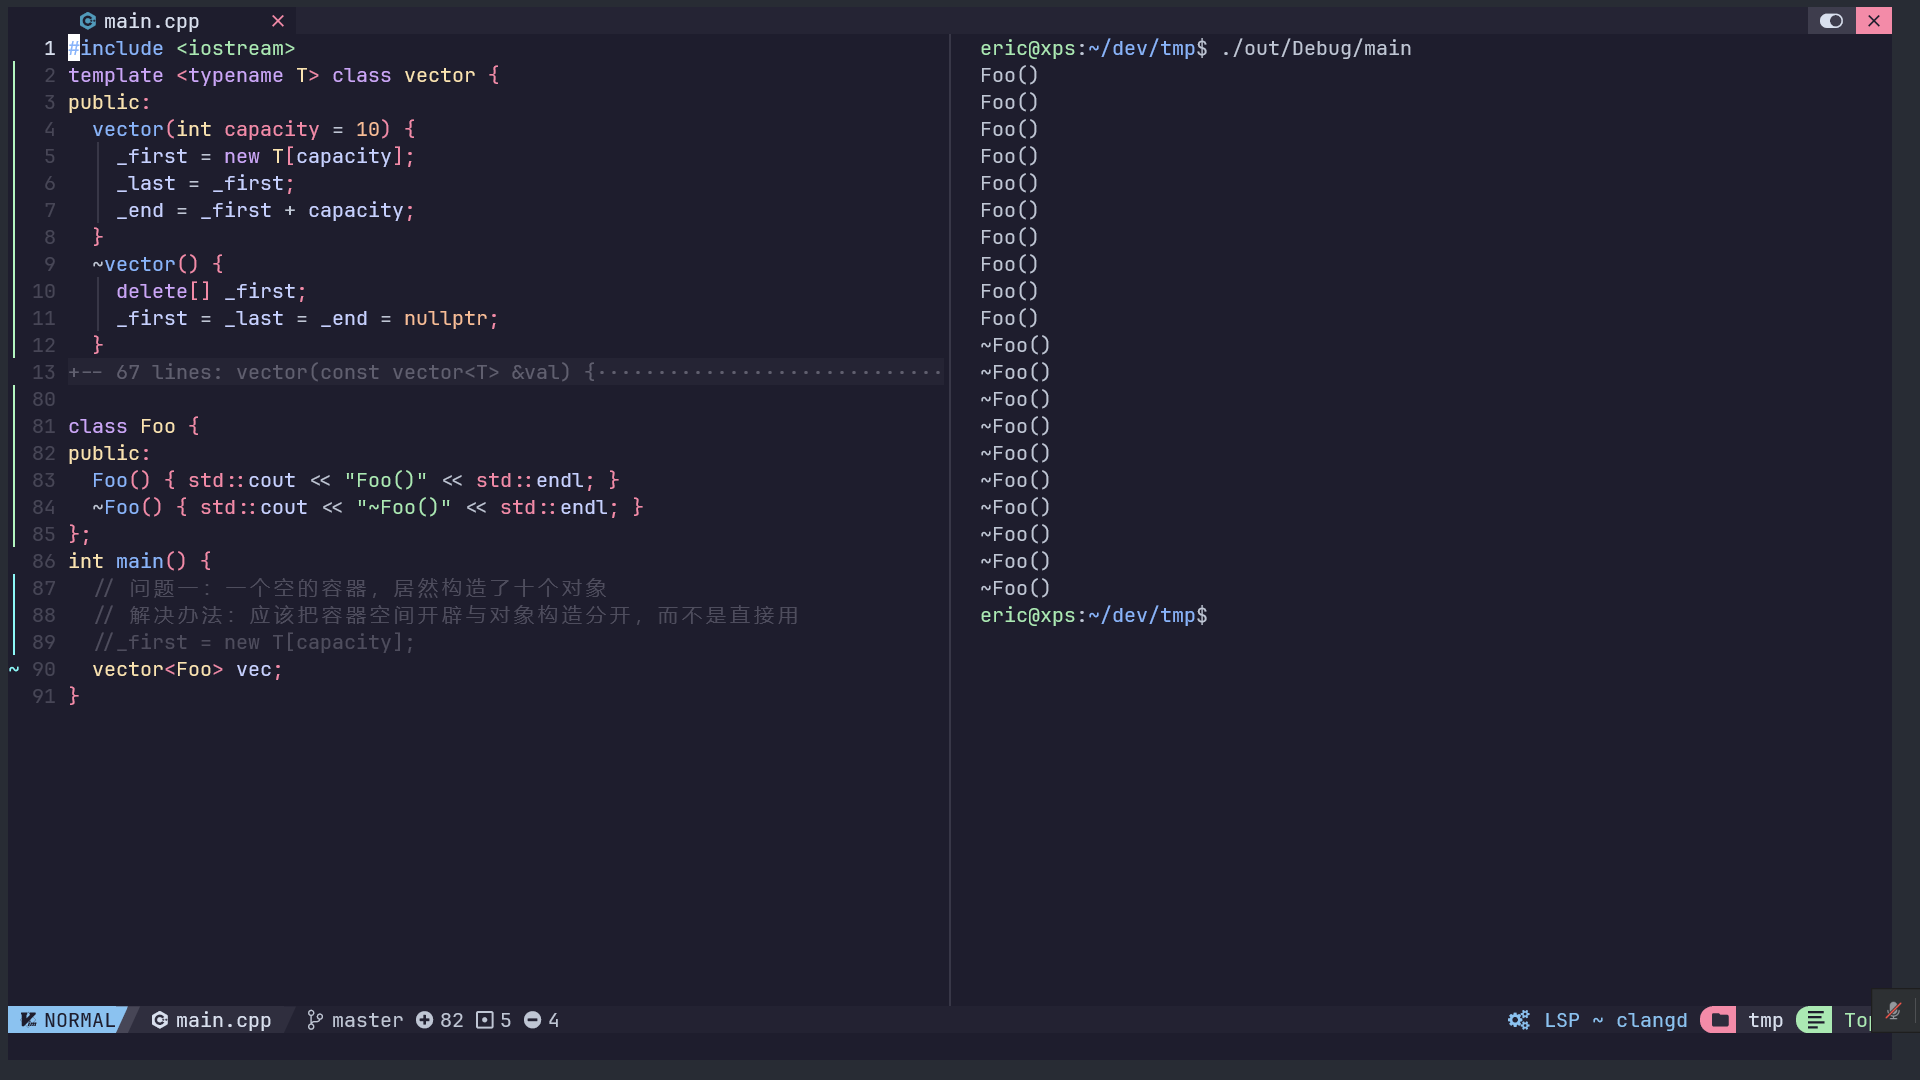Close the main.cpp tab with its x
Image resolution: width=1920 pixels, height=1080 pixels.
pyautogui.click(x=278, y=21)
